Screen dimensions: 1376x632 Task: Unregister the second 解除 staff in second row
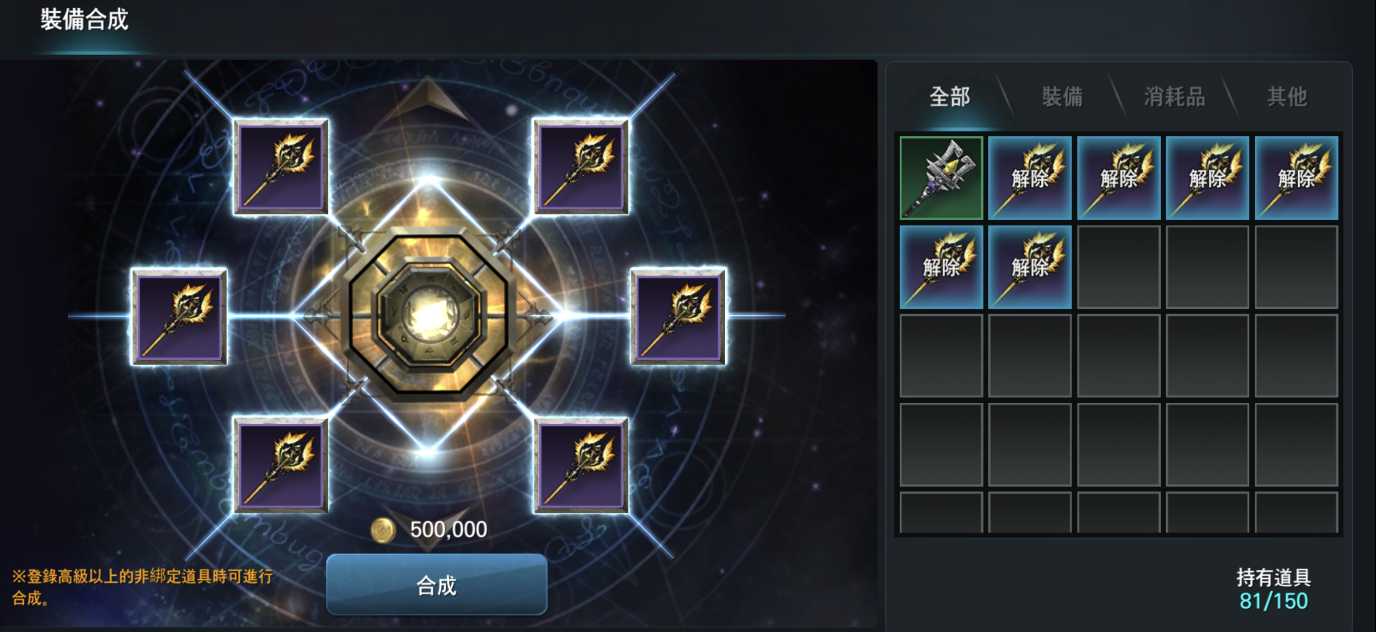coord(1030,267)
